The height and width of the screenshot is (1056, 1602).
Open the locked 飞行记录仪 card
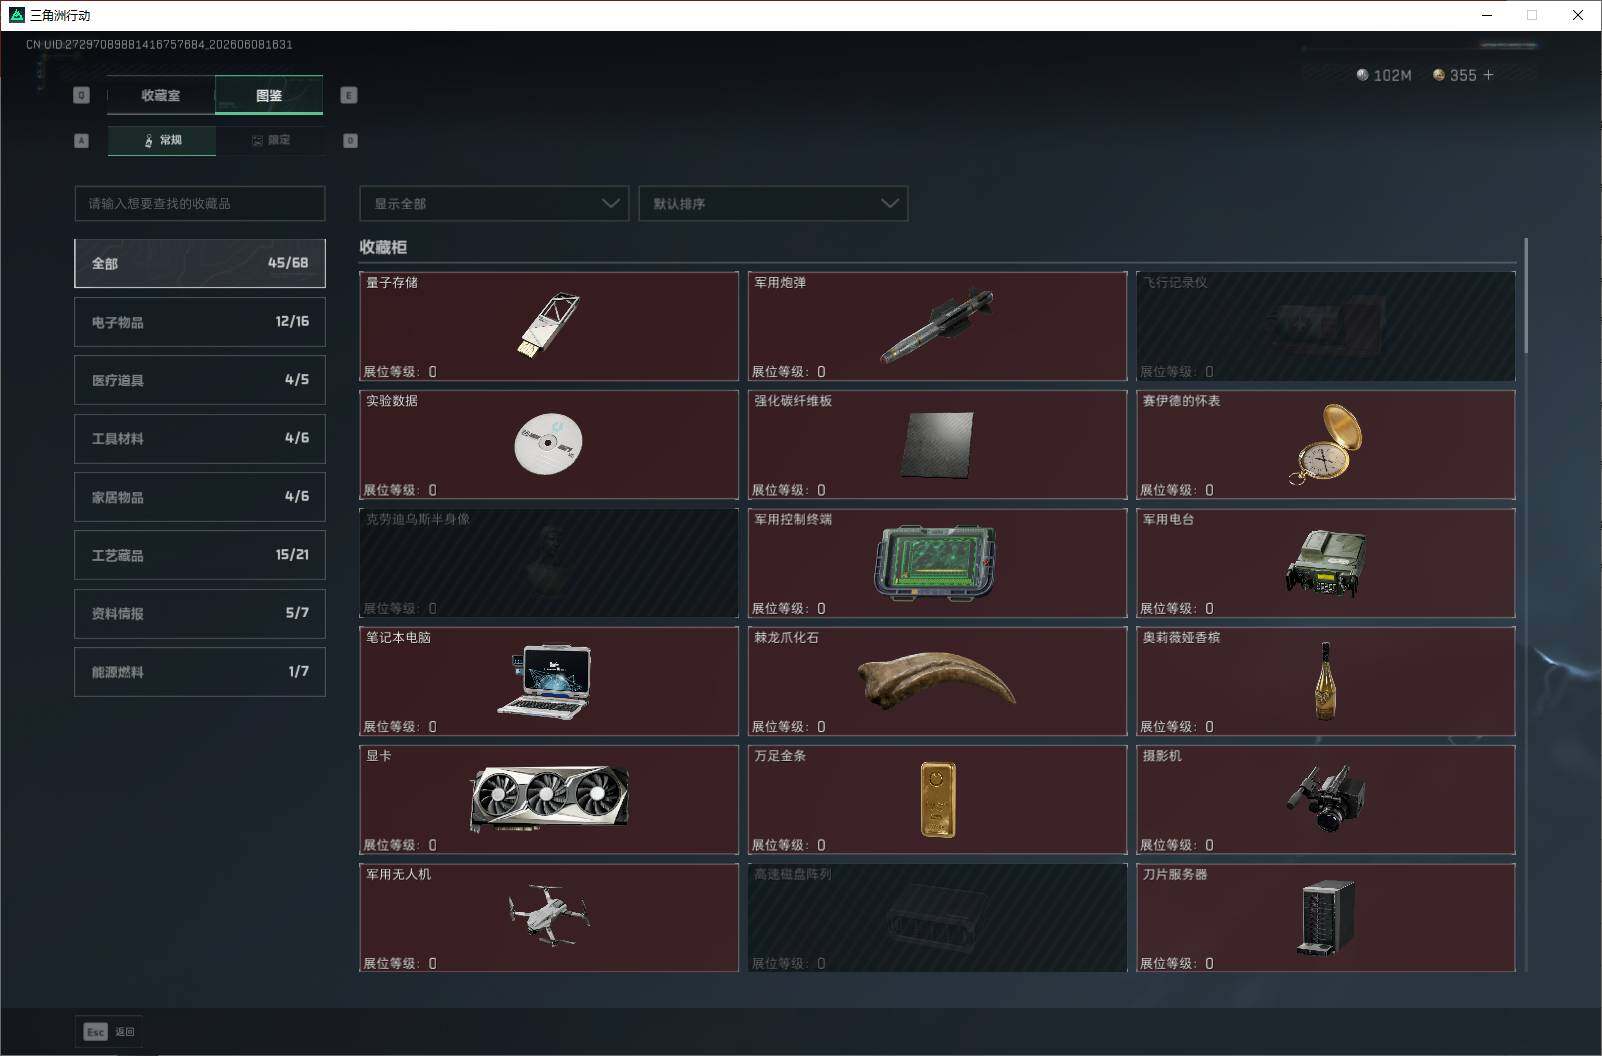[1326, 326]
